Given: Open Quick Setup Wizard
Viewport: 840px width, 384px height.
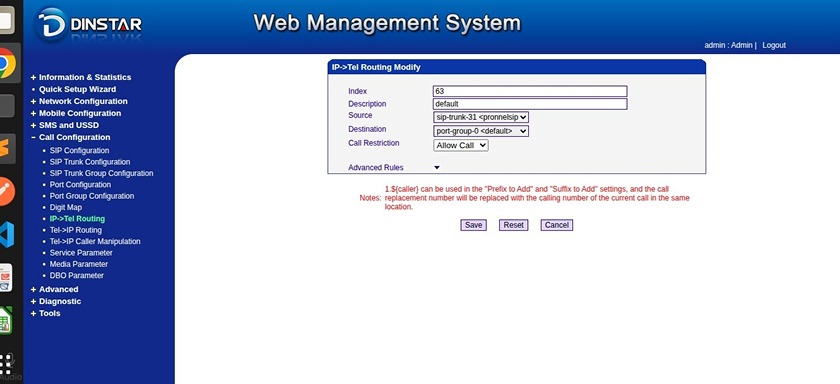Looking at the screenshot, I should coord(77,89).
